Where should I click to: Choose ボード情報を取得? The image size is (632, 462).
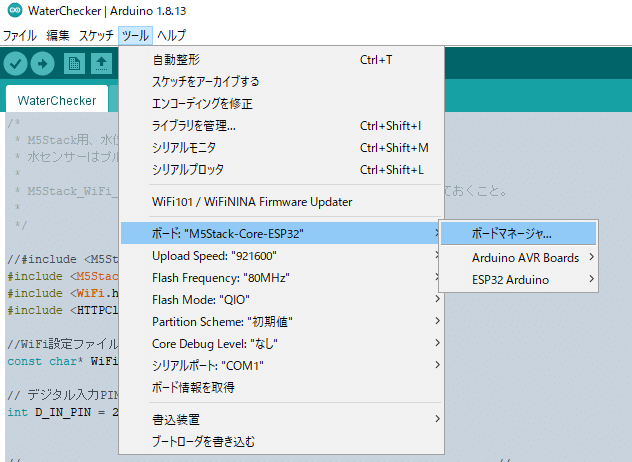point(281,387)
